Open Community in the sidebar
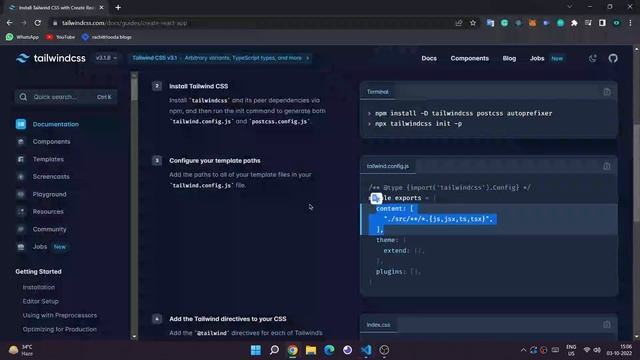 (x=49, y=229)
